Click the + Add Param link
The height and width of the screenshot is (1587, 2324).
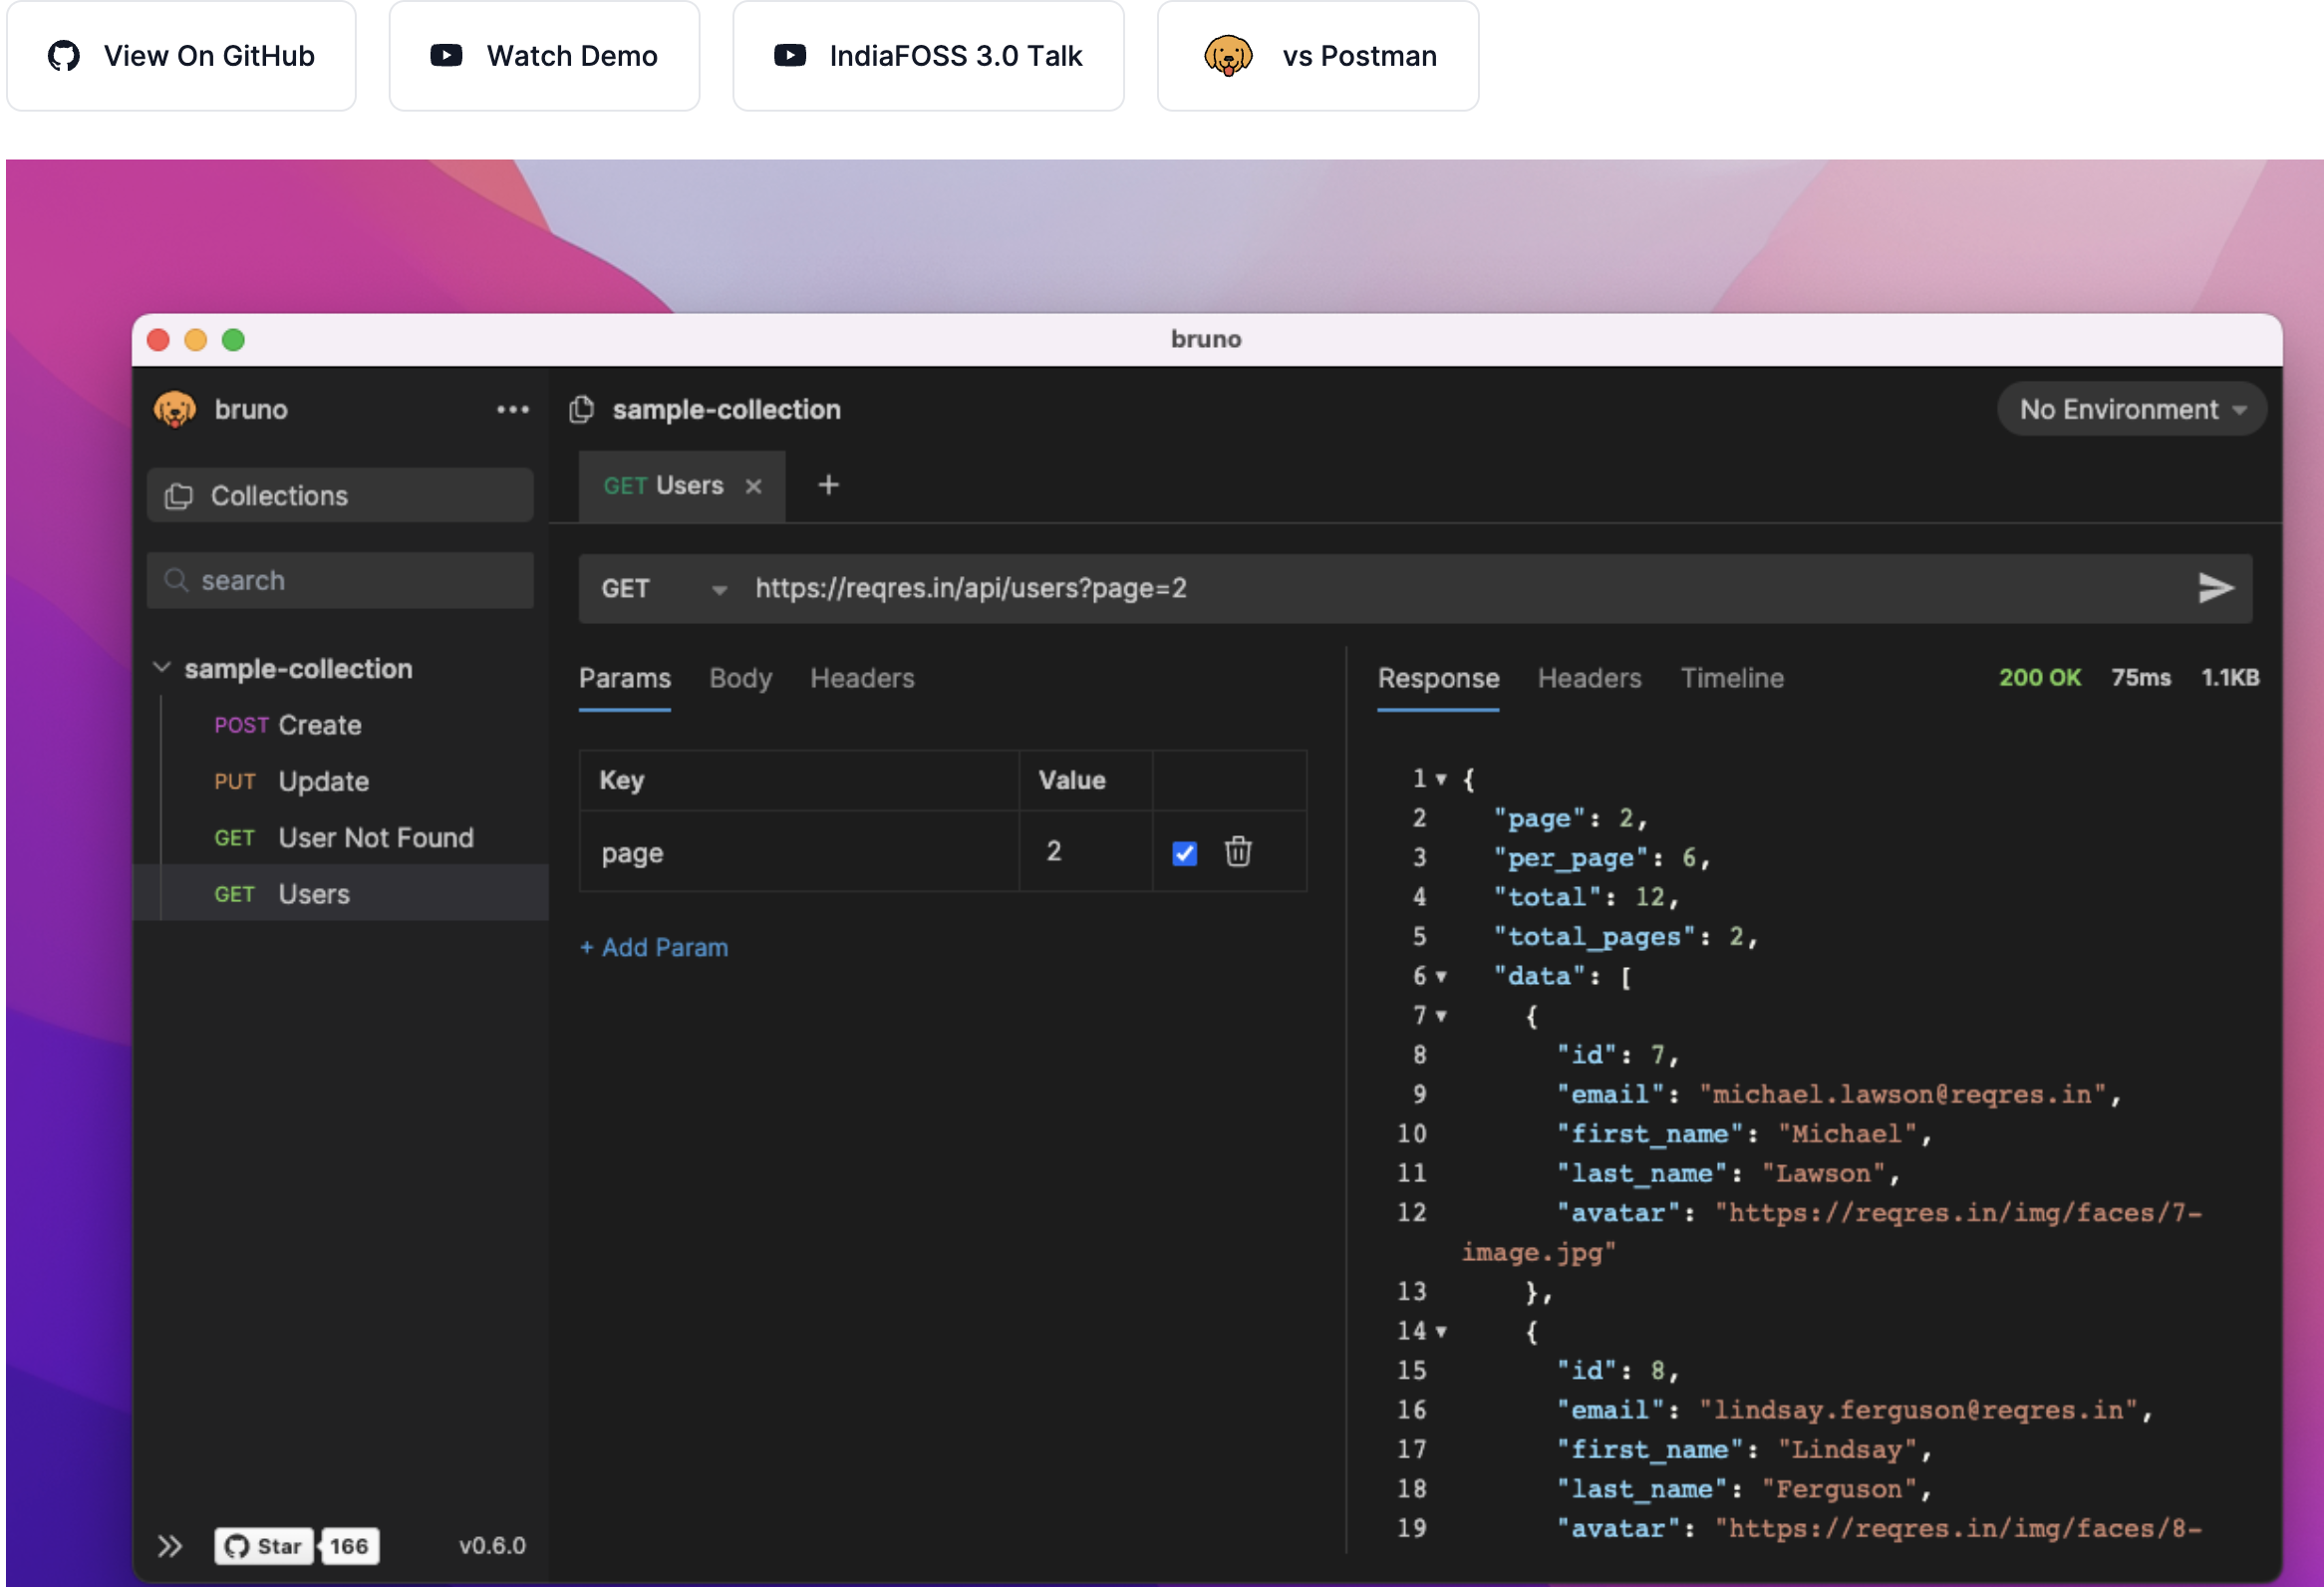point(654,947)
